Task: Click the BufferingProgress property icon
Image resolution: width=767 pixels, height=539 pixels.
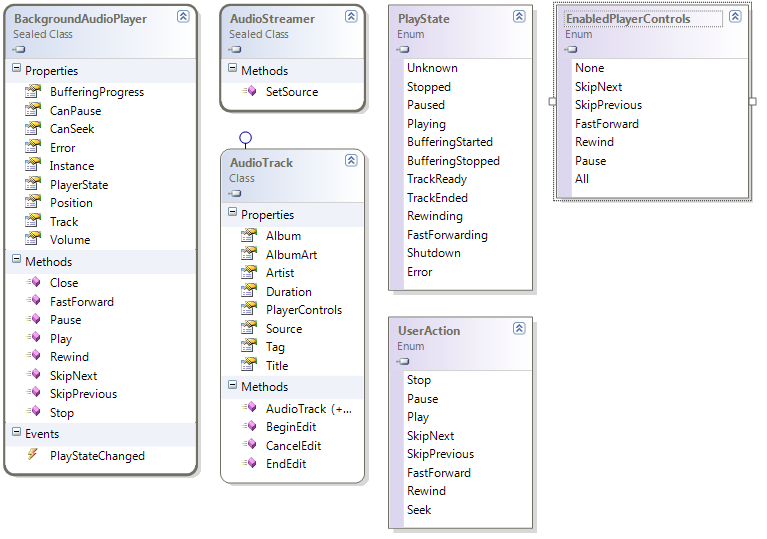Action: [33, 91]
